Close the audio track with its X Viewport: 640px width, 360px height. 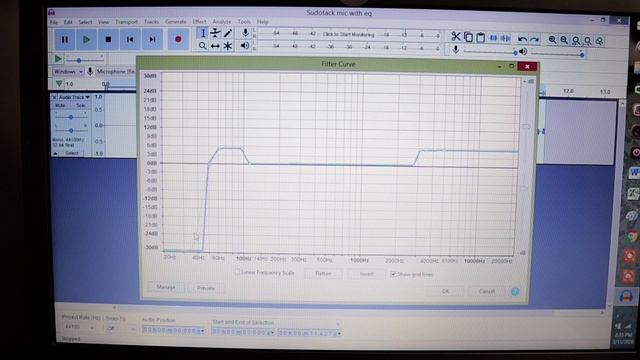tap(54, 97)
